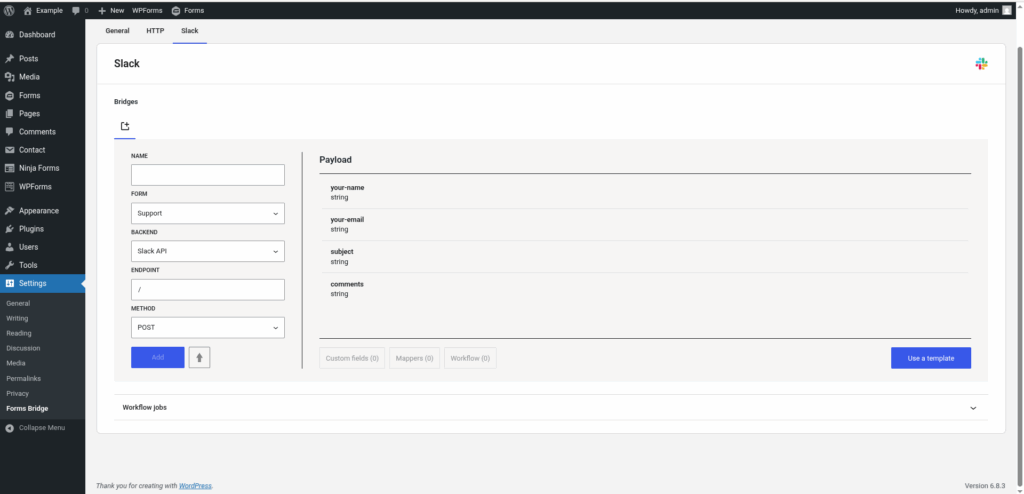Open Forms in the top admin bar
This screenshot has width=1024, height=494.
point(188,10)
